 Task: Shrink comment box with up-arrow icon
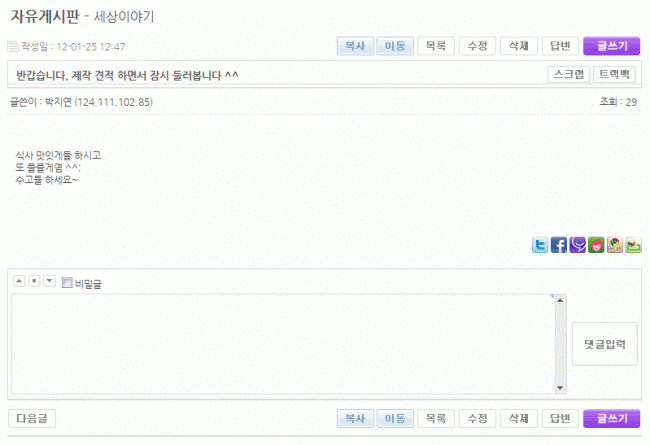19,281
